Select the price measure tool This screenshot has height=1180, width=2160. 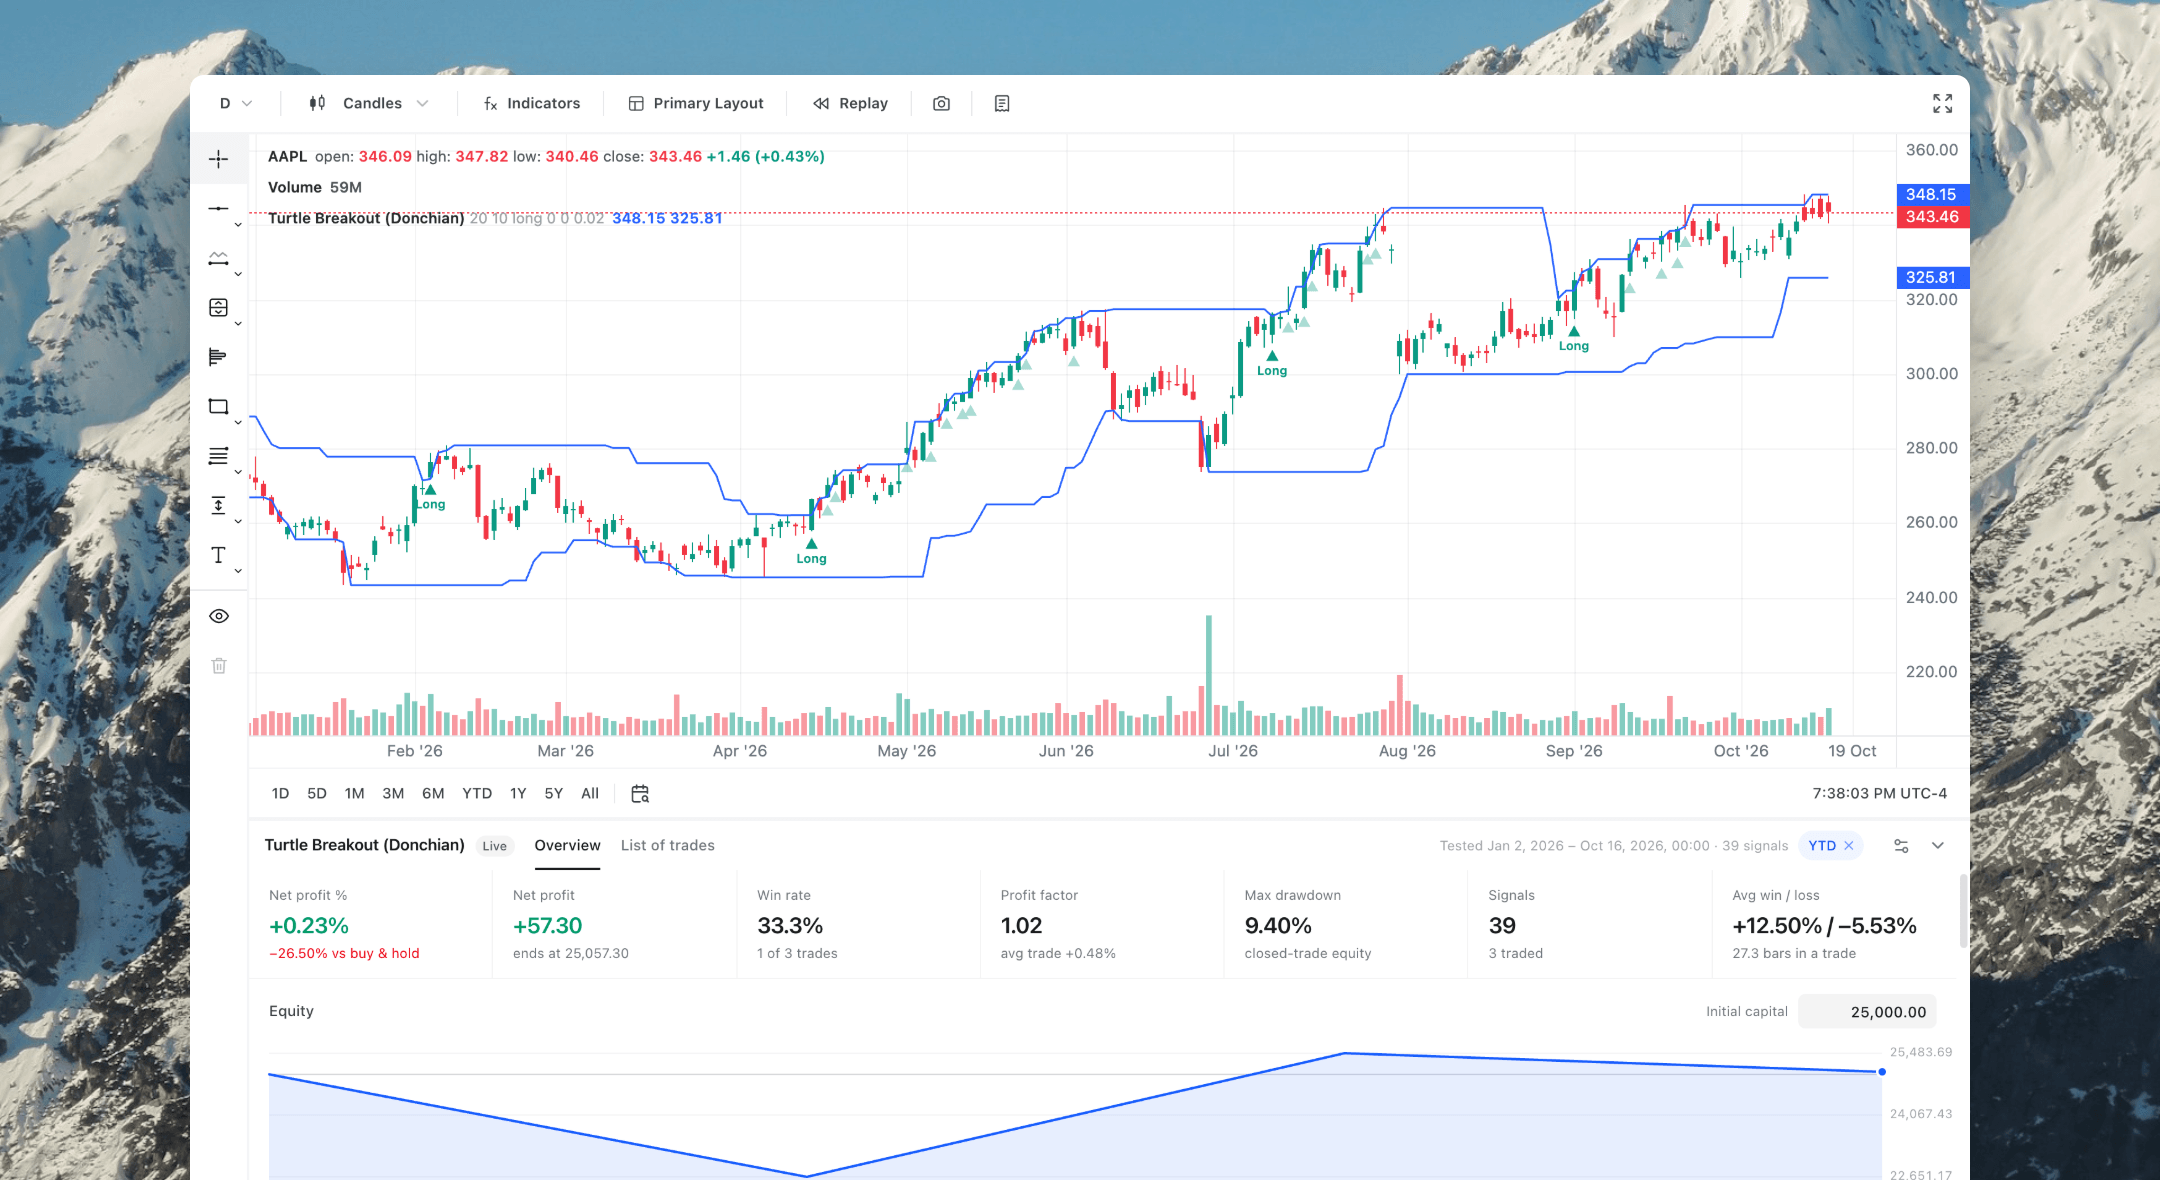point(218,505)
